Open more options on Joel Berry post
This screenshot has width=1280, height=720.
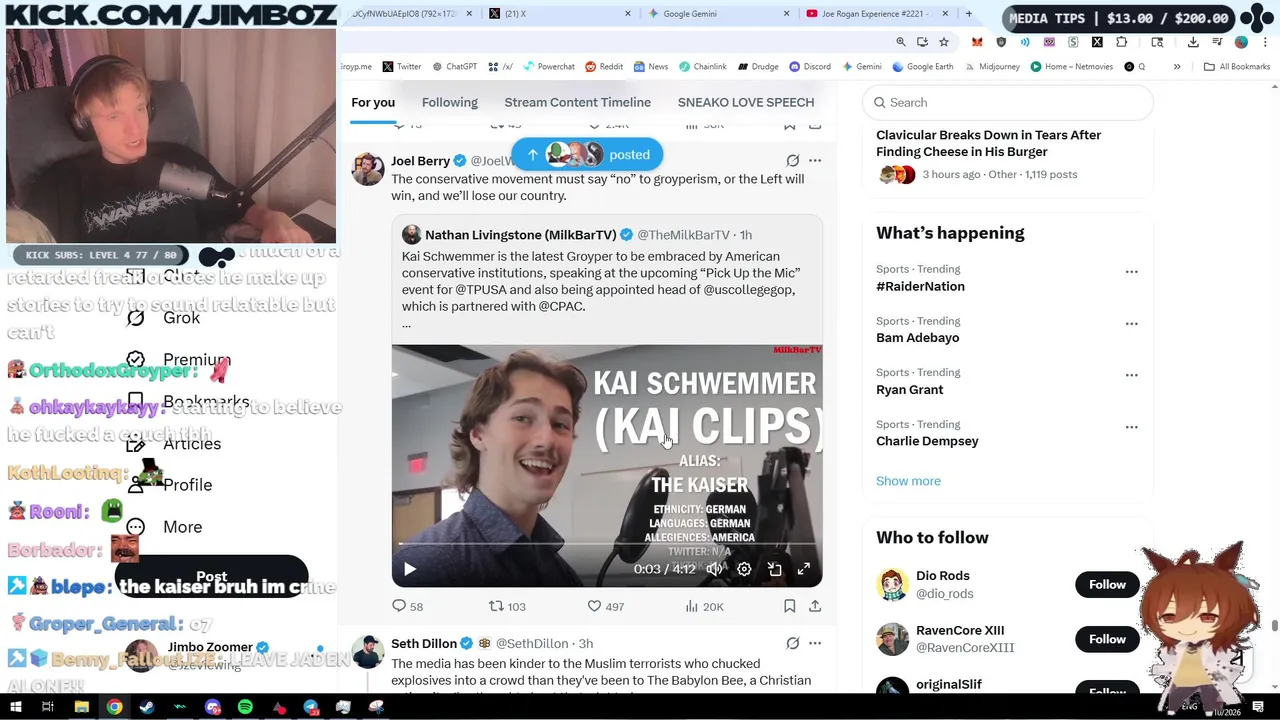[815, 160]
